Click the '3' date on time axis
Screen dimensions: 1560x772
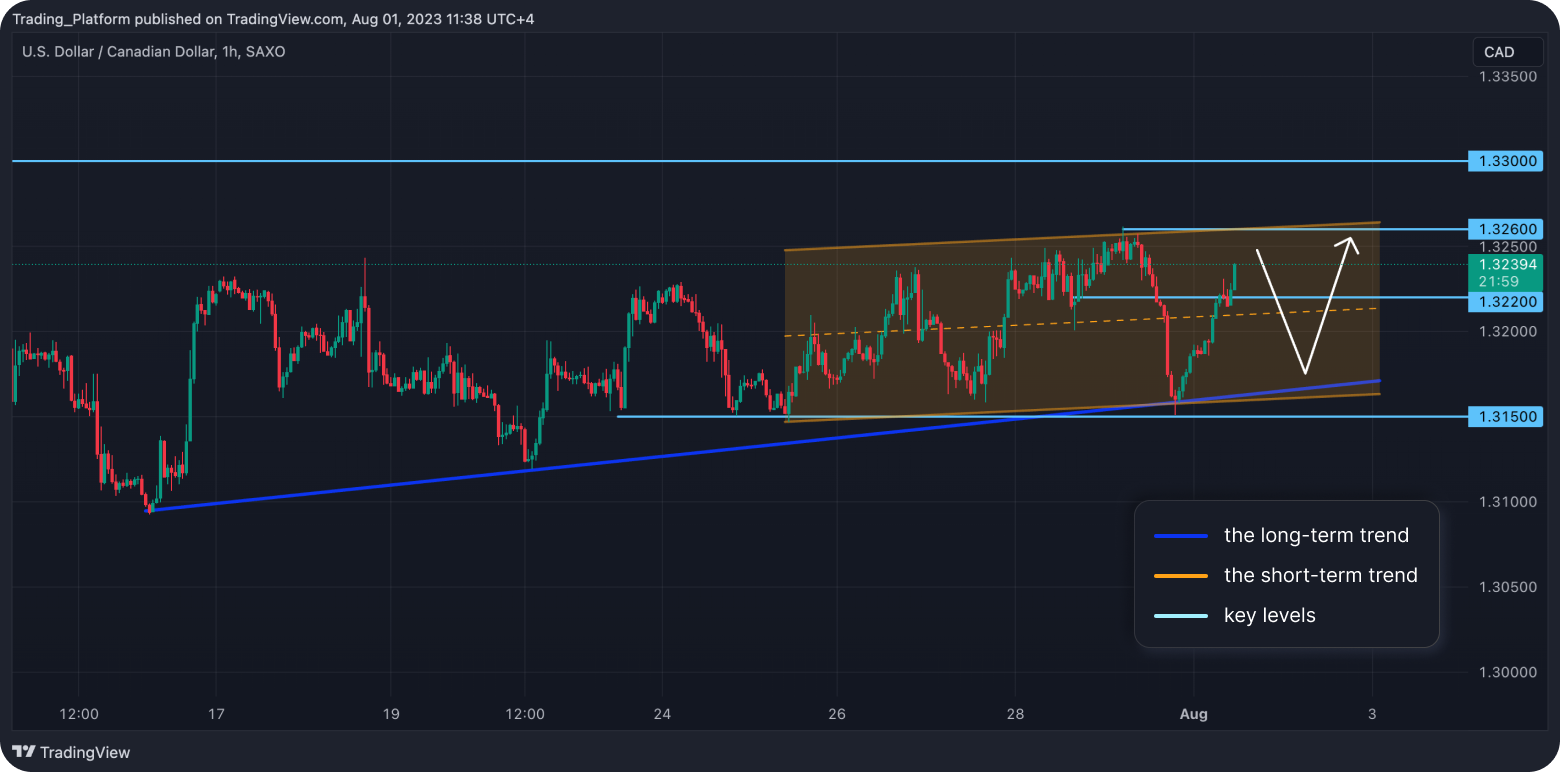pyautogui.click(x=1372, y=714)
